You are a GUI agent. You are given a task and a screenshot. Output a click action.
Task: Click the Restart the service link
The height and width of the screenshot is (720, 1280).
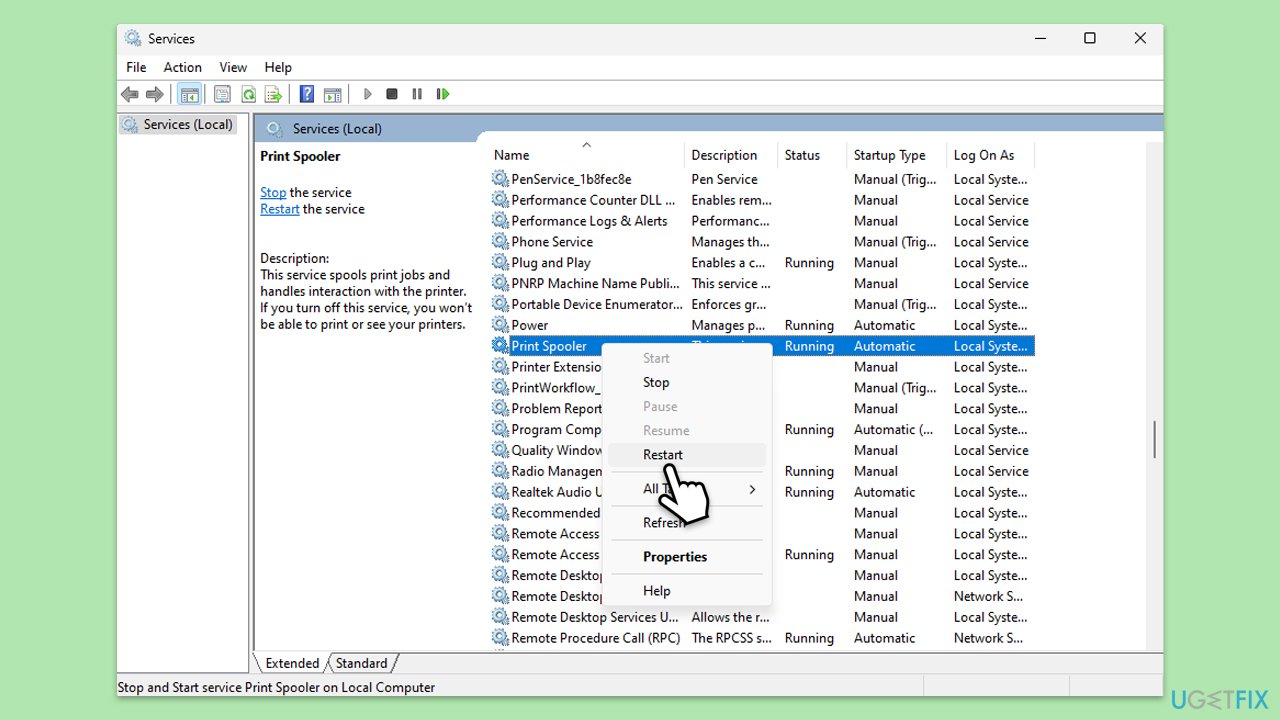pyautogui.click(x=280, y=209)
